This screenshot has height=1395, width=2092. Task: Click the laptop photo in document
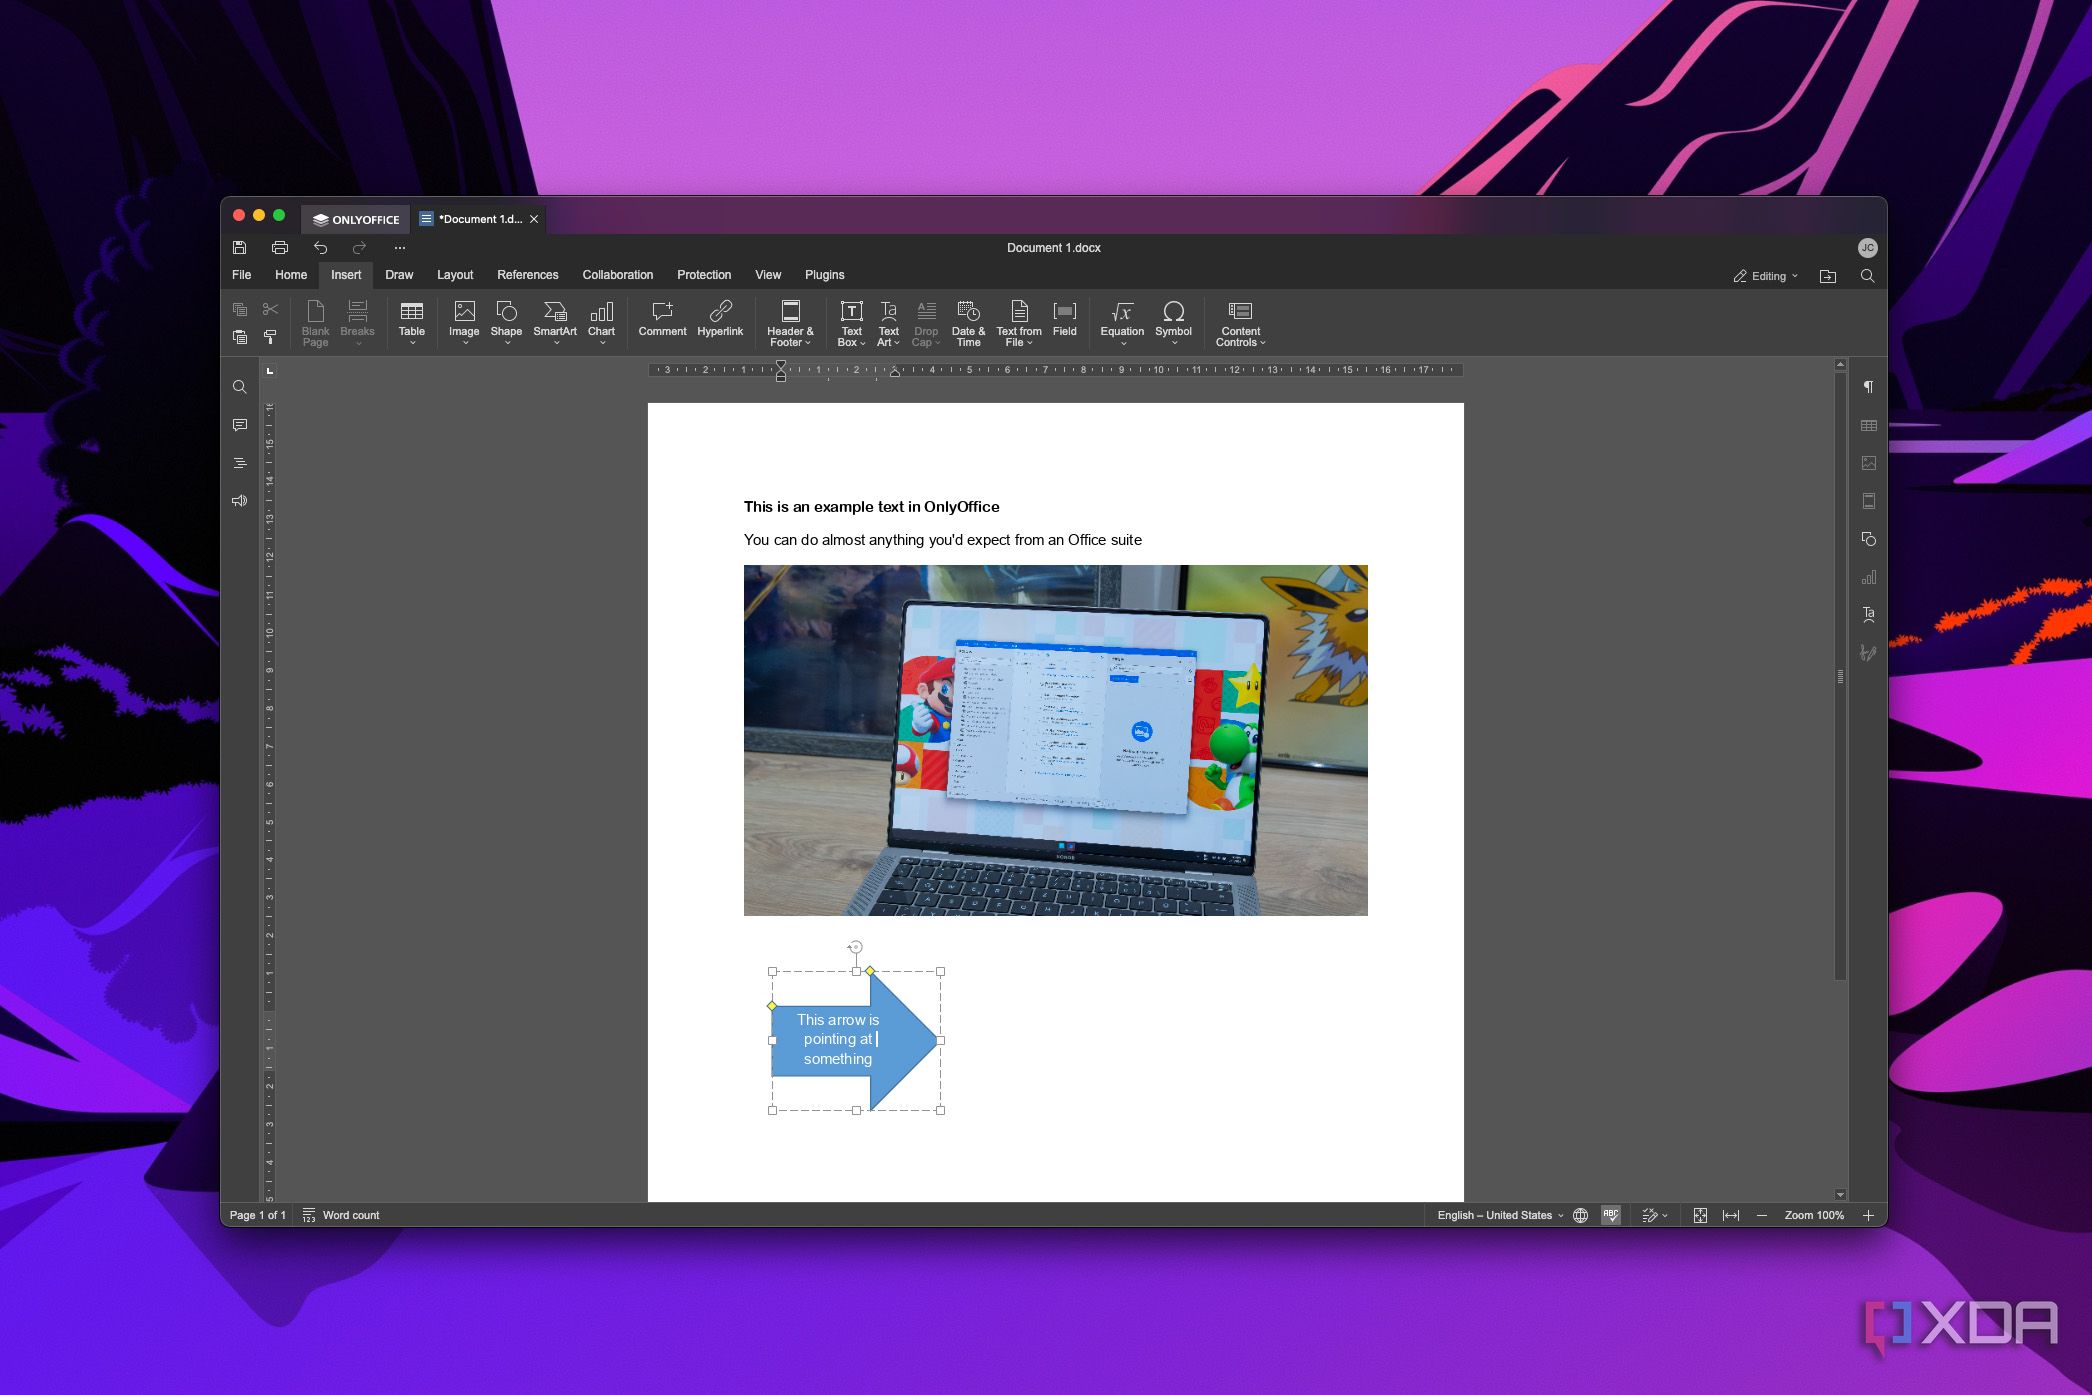pos(1055,740)
